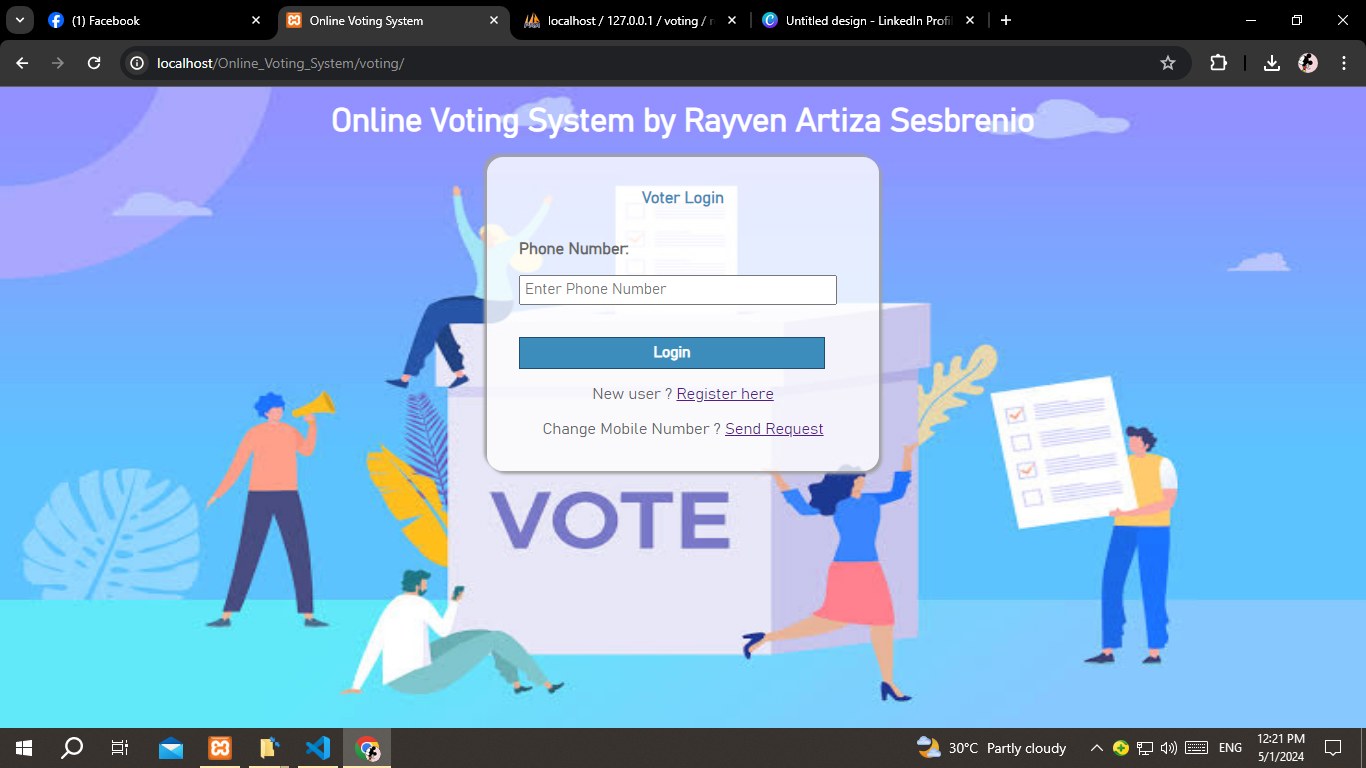Open Visual Studio Code from the taskbar

coord(318,747)
